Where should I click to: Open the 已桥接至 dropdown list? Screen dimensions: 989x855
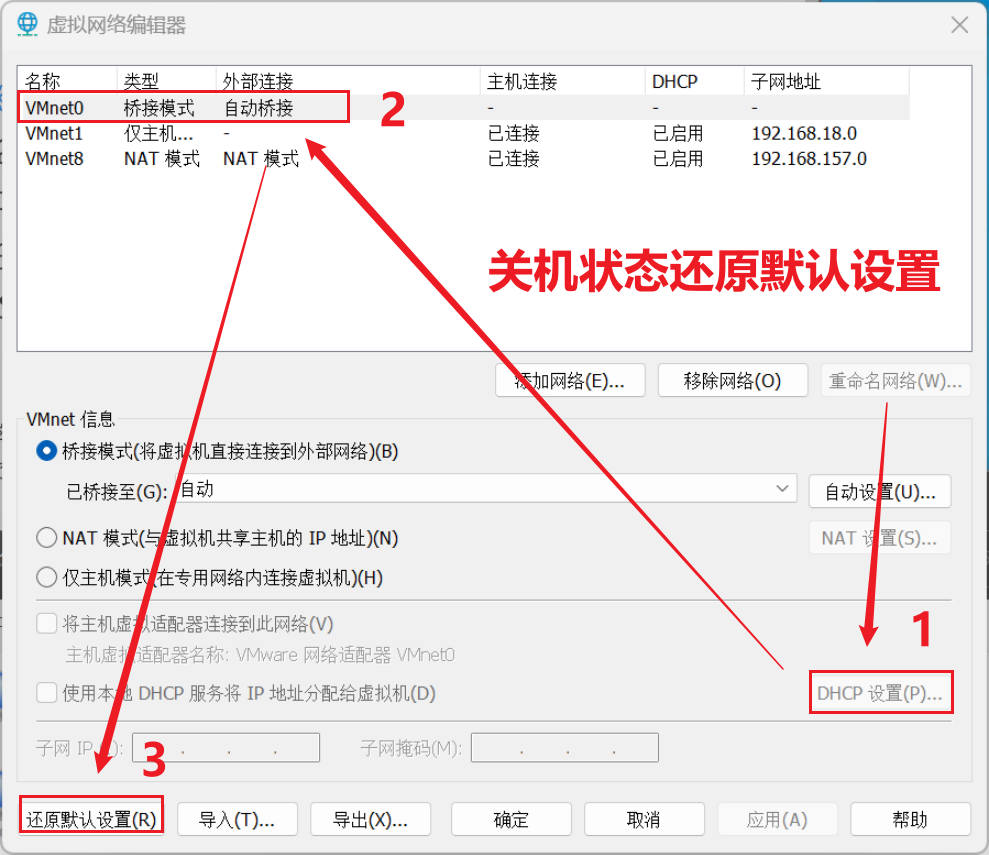(486, 489)
